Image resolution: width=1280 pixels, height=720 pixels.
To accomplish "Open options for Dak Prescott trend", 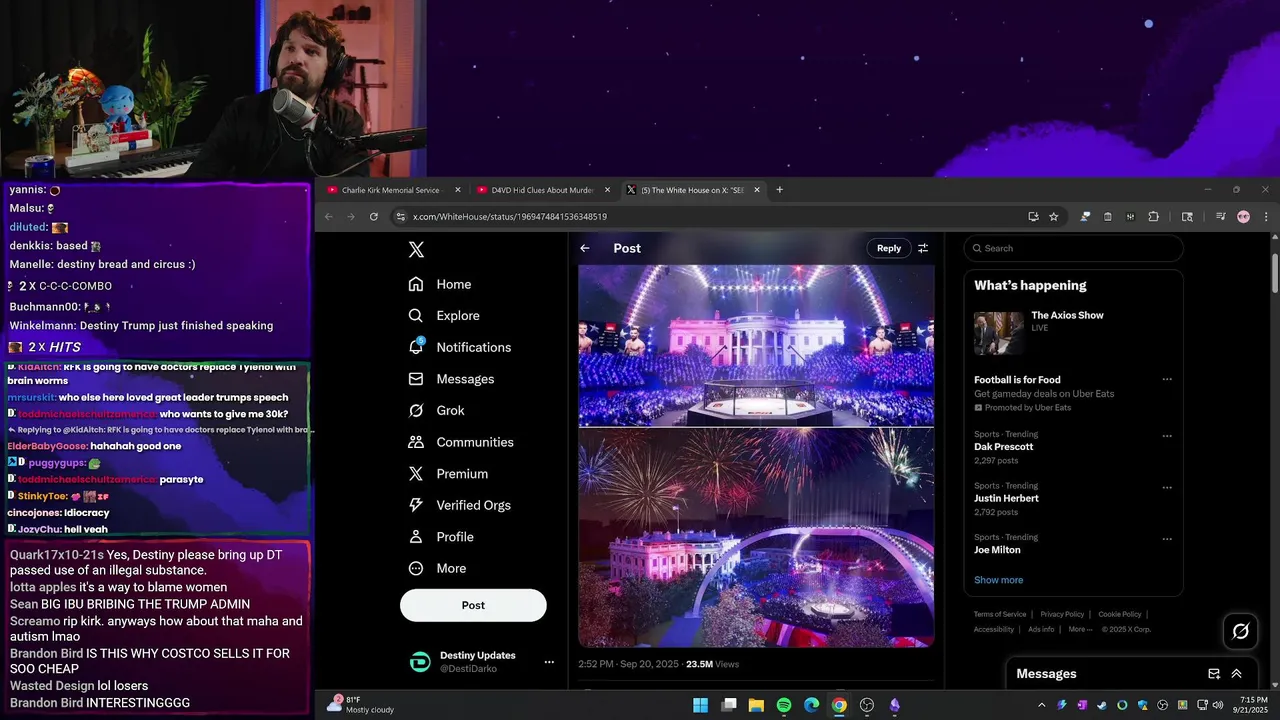I will (x=1167, y=436).
